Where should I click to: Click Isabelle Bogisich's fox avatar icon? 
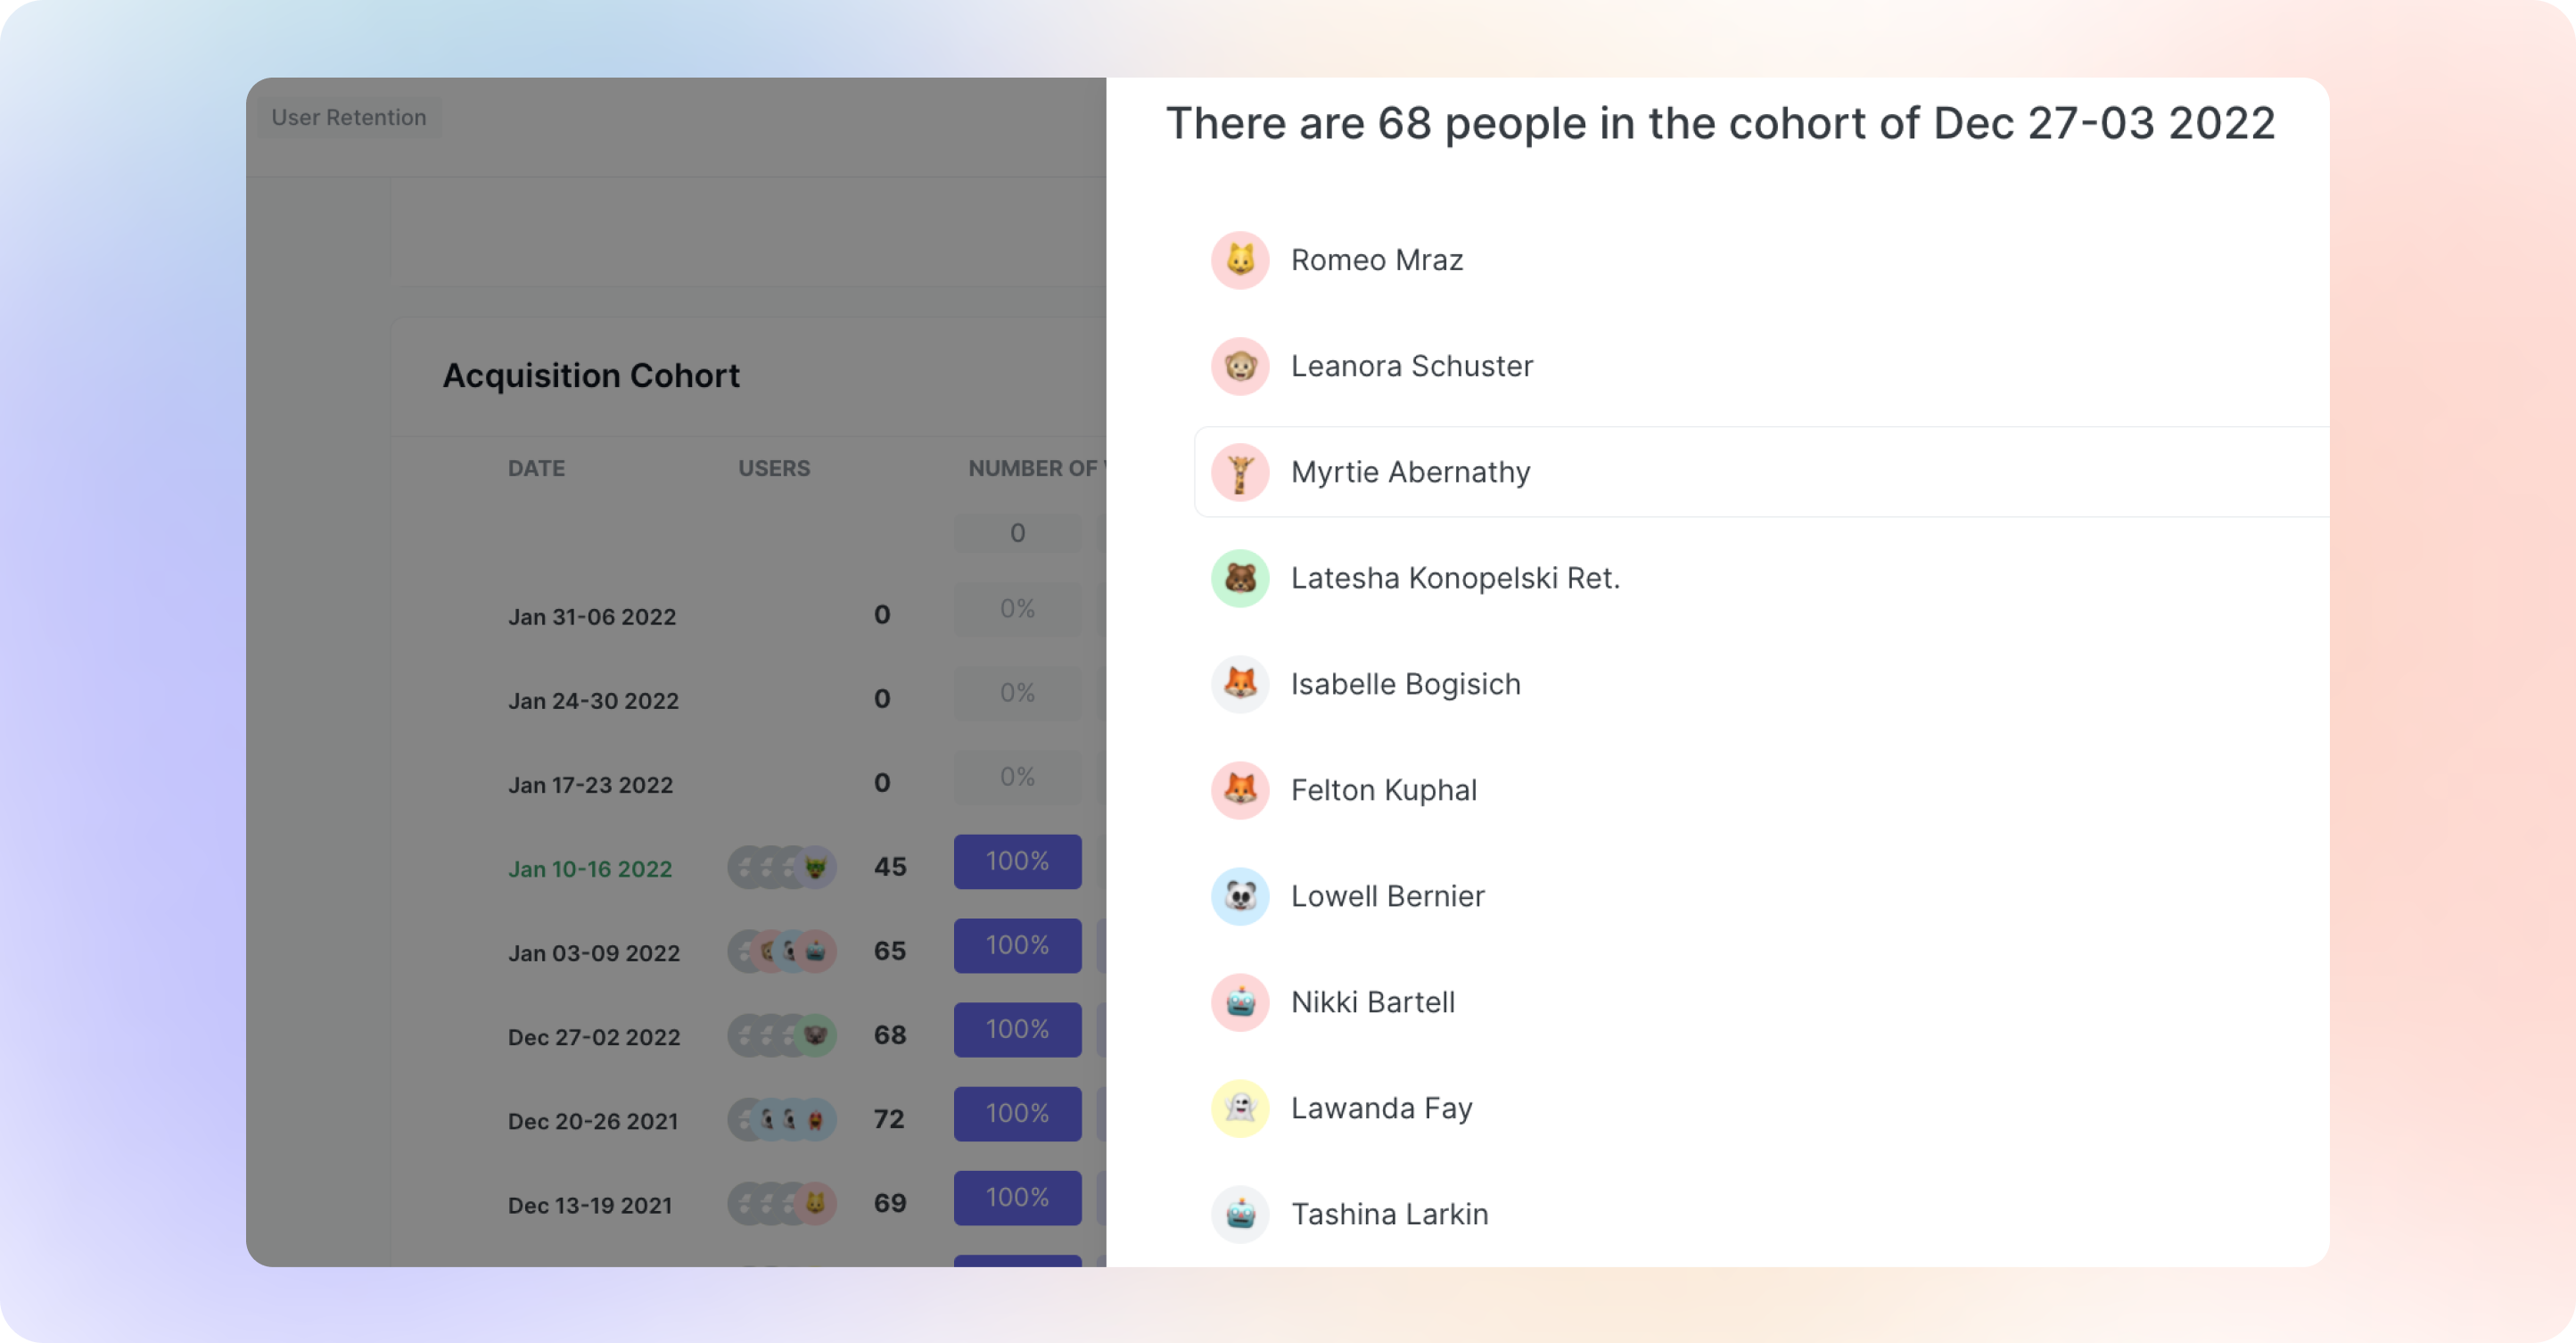pos(1240,684)
